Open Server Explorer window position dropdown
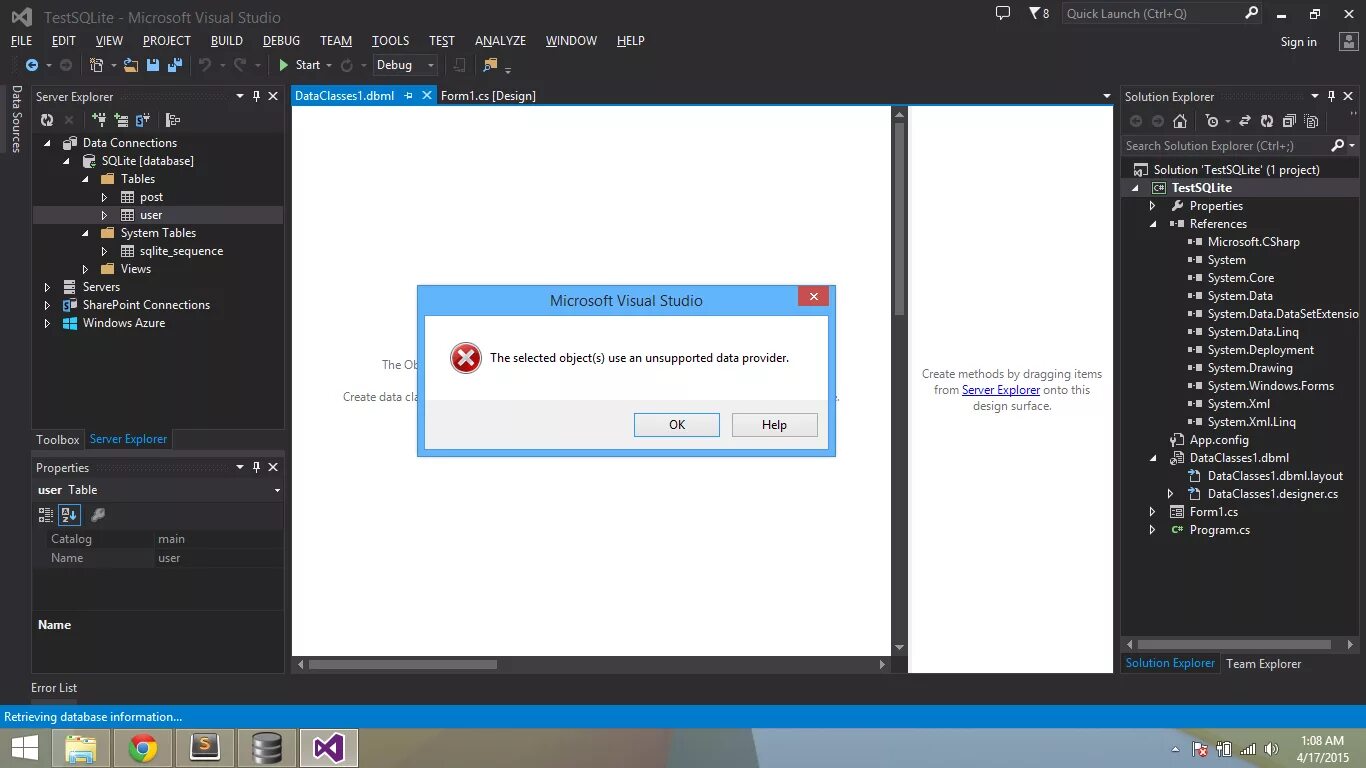 (x=240, y=97)
